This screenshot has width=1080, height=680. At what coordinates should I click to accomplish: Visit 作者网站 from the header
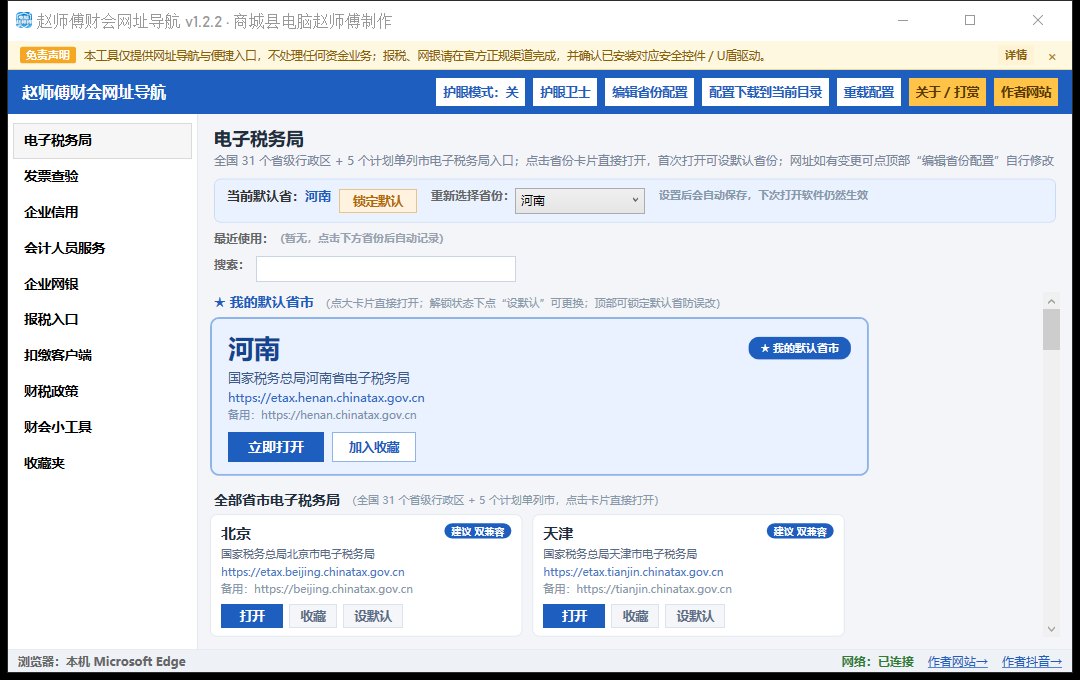coord(1026,92)
